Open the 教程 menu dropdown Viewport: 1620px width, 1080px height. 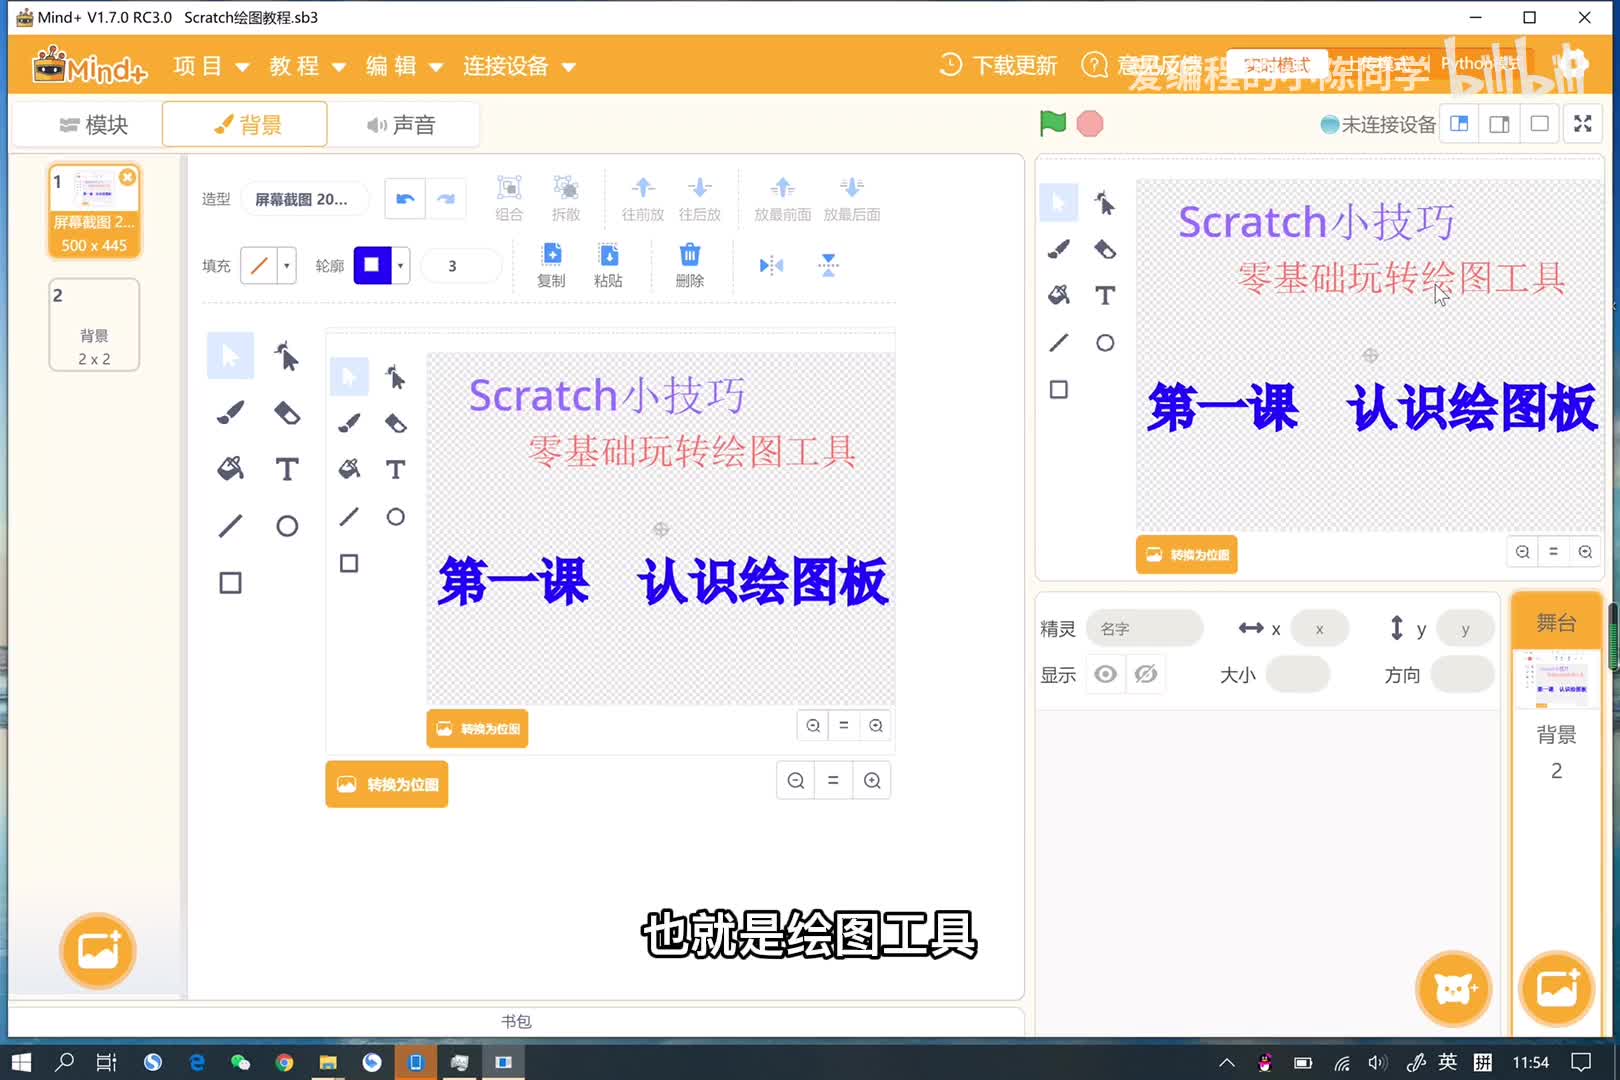307,66
